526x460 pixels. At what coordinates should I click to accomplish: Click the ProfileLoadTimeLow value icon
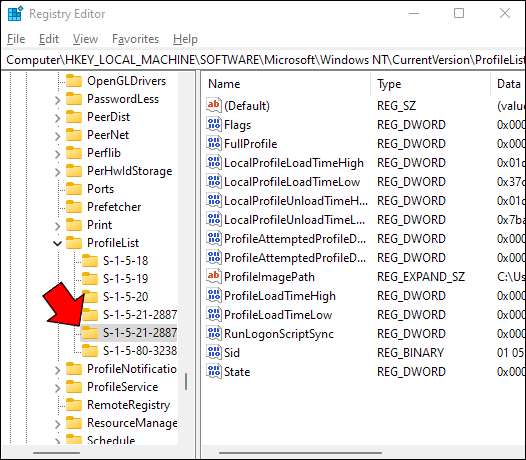click(x=214, y=315)
